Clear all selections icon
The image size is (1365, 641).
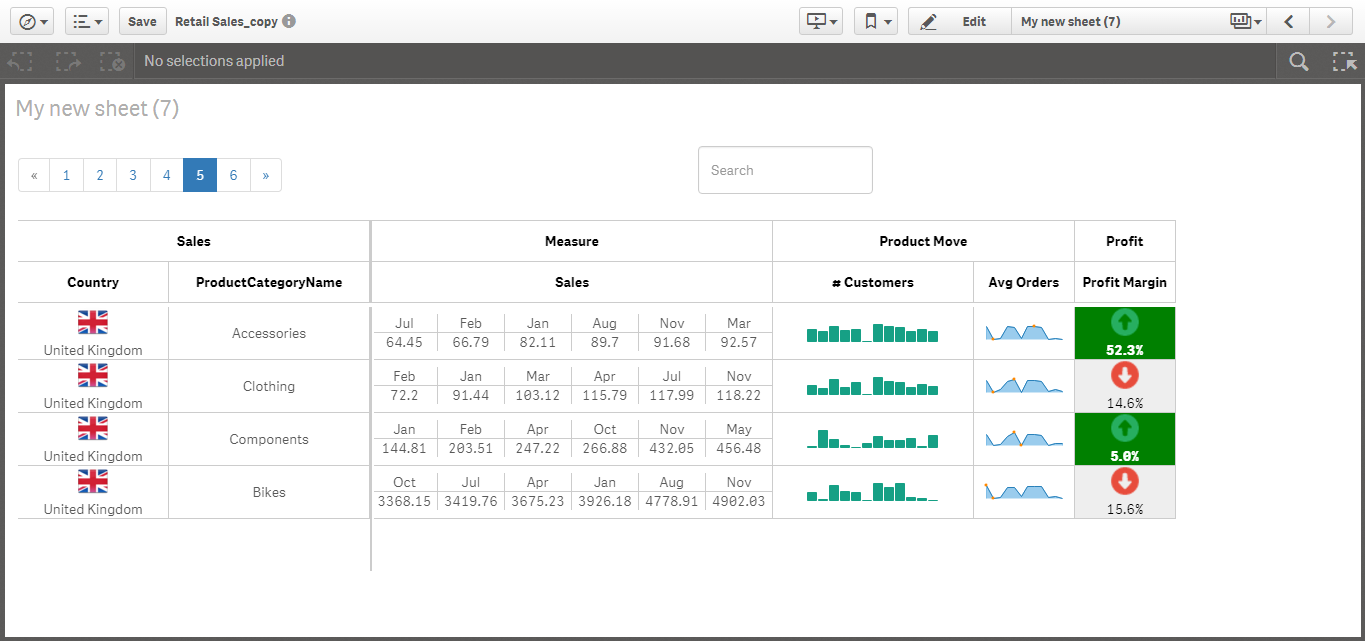click(x=112, y=61)
